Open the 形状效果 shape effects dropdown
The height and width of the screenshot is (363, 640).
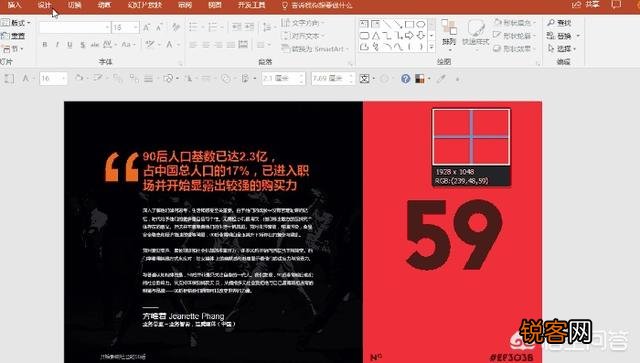[514, 49]
